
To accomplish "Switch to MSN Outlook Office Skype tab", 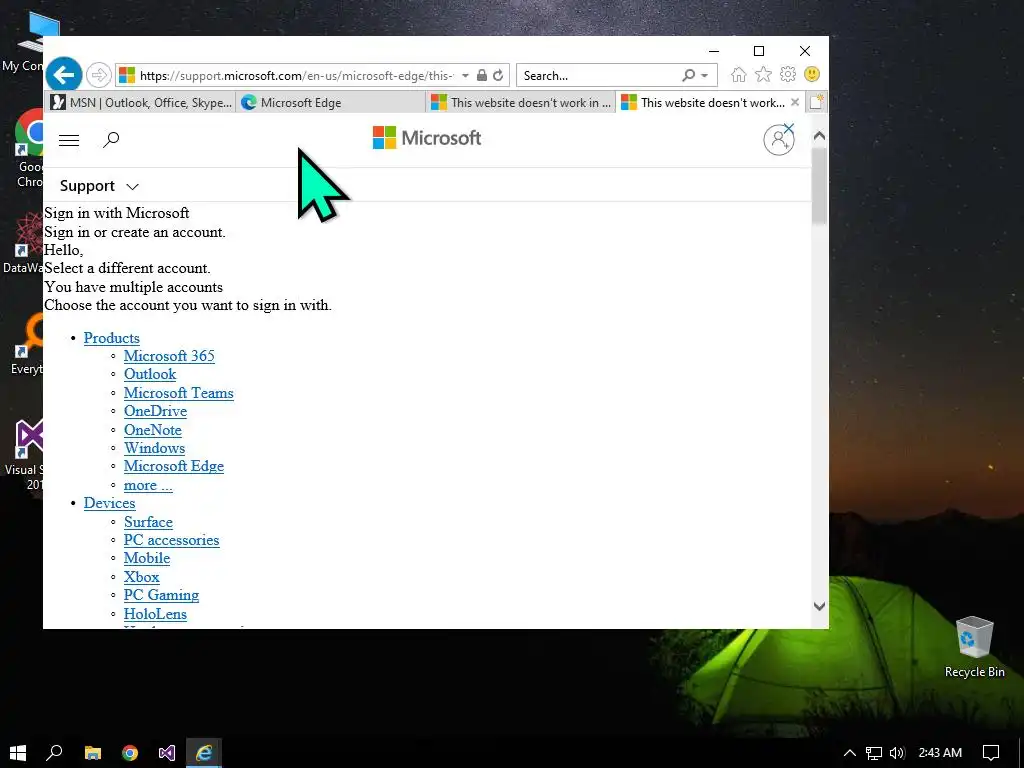I will click(x=141, y=103).
